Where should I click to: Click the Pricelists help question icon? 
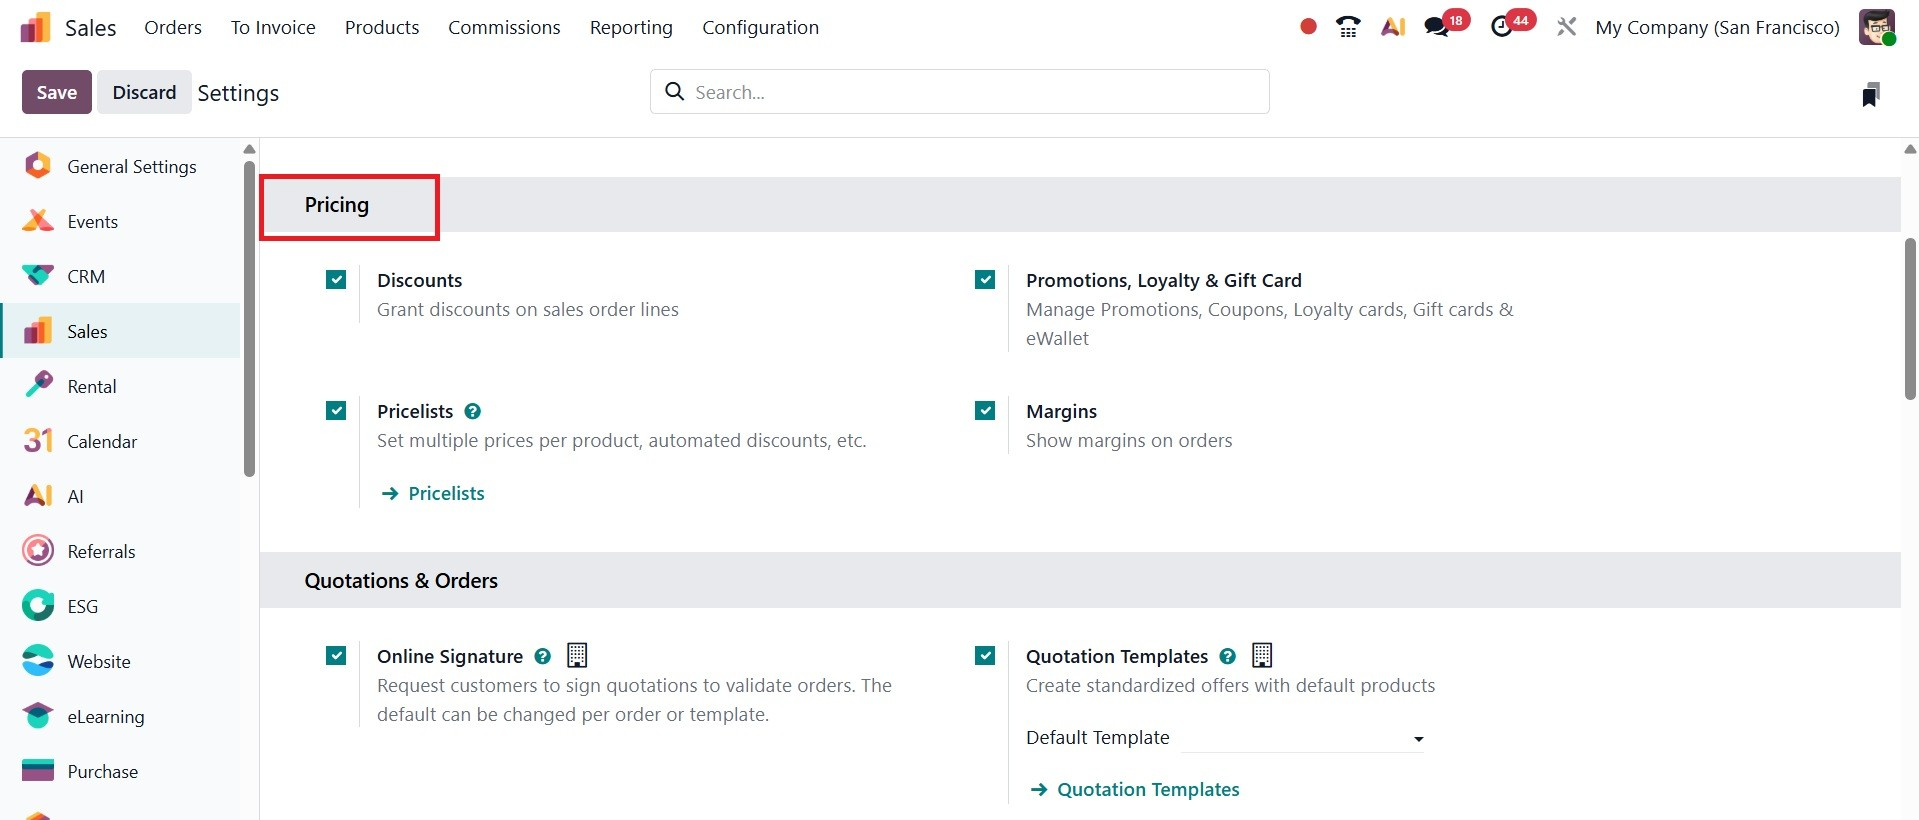(473, 411)
